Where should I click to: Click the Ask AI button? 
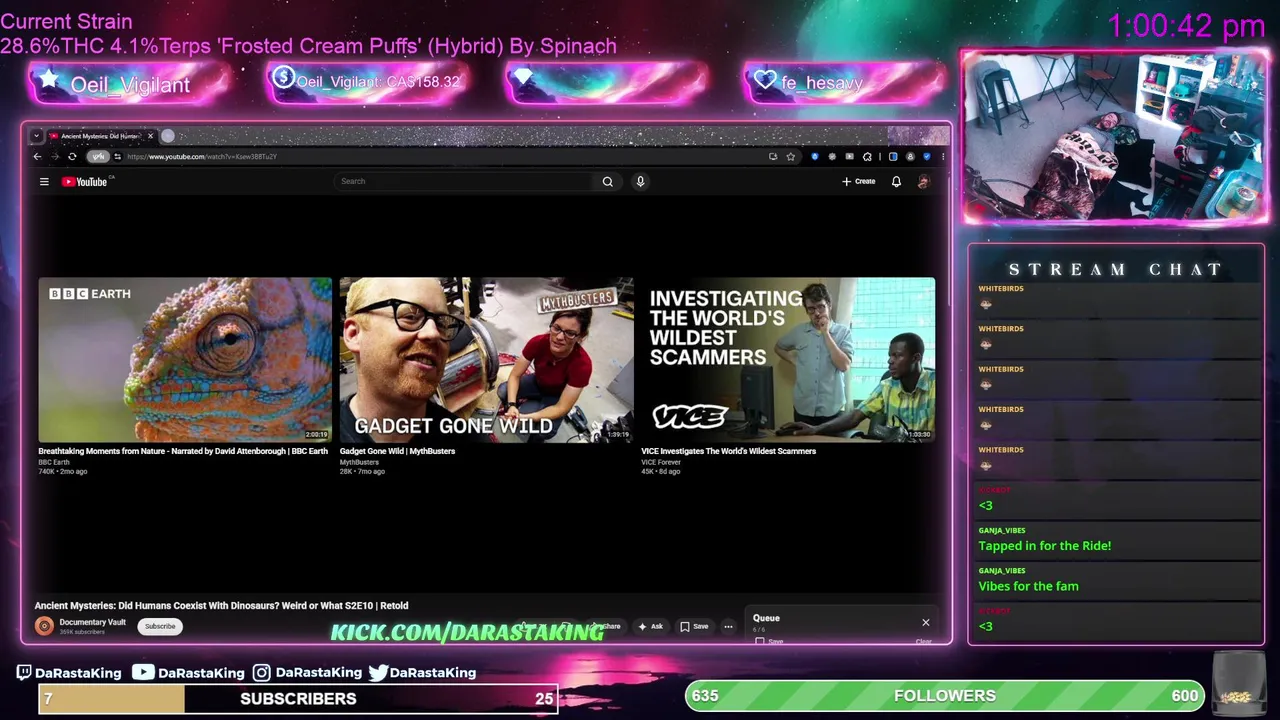tap(650, 626)
